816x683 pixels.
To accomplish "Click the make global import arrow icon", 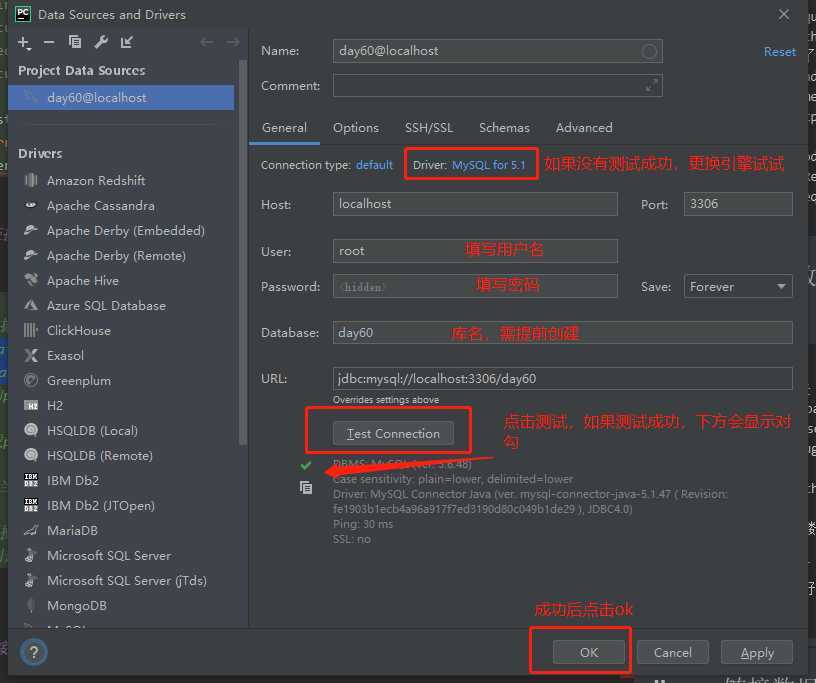I will pos(127,42).
